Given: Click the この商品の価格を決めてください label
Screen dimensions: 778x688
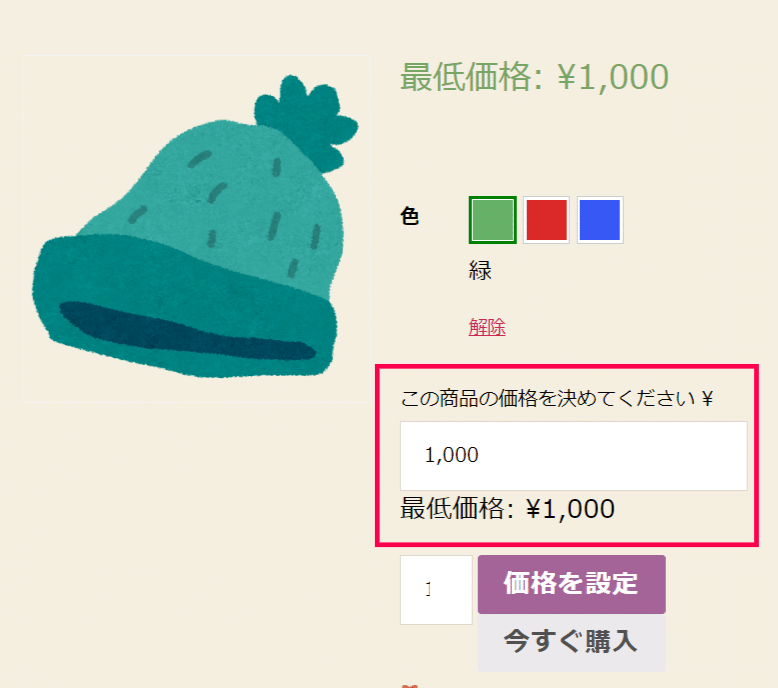Looking at the screenshot, I should (548, 398).
